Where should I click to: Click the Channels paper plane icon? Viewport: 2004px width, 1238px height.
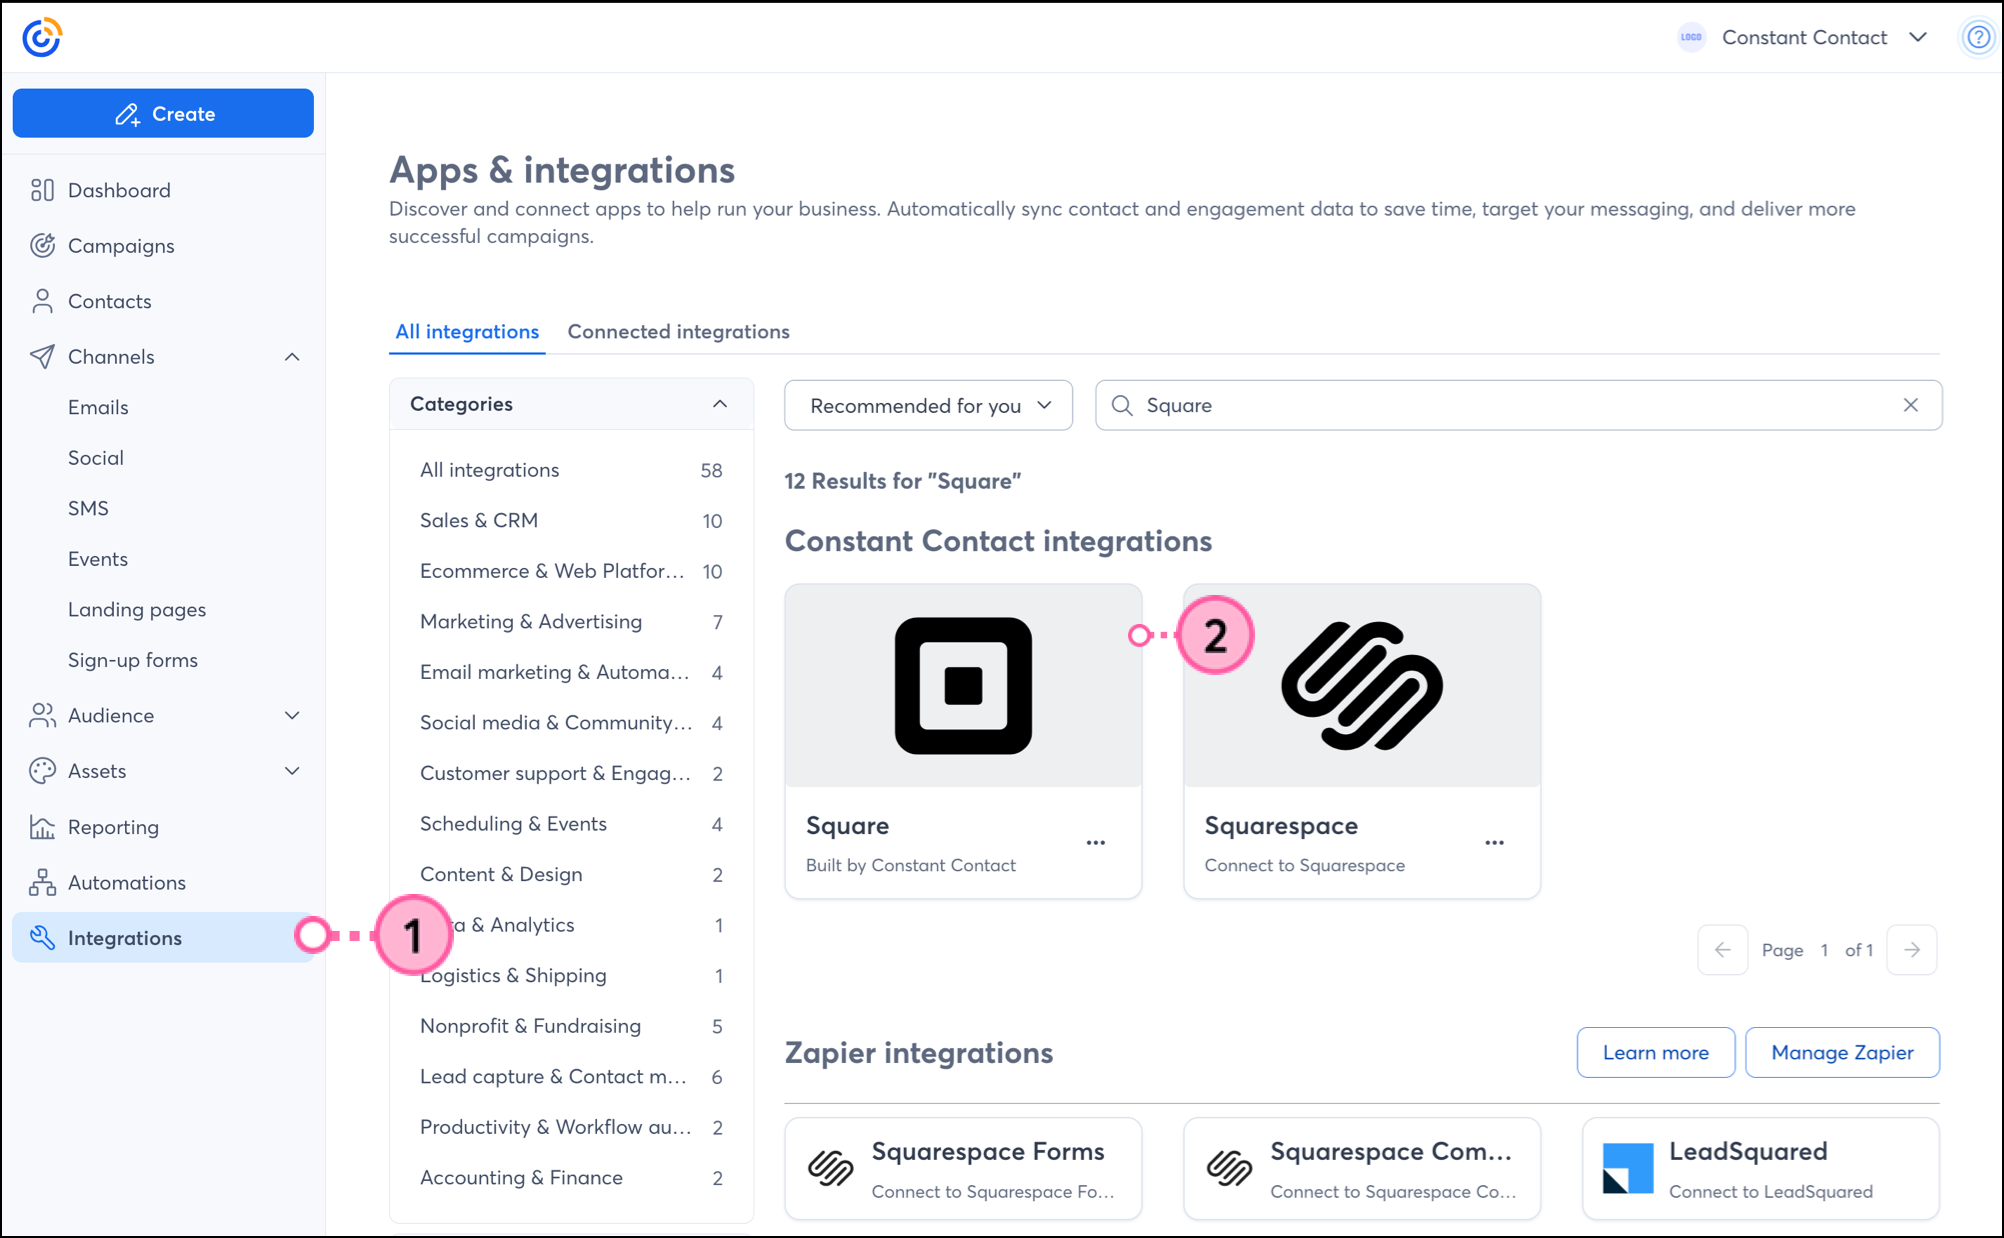[x=42, y=356]
